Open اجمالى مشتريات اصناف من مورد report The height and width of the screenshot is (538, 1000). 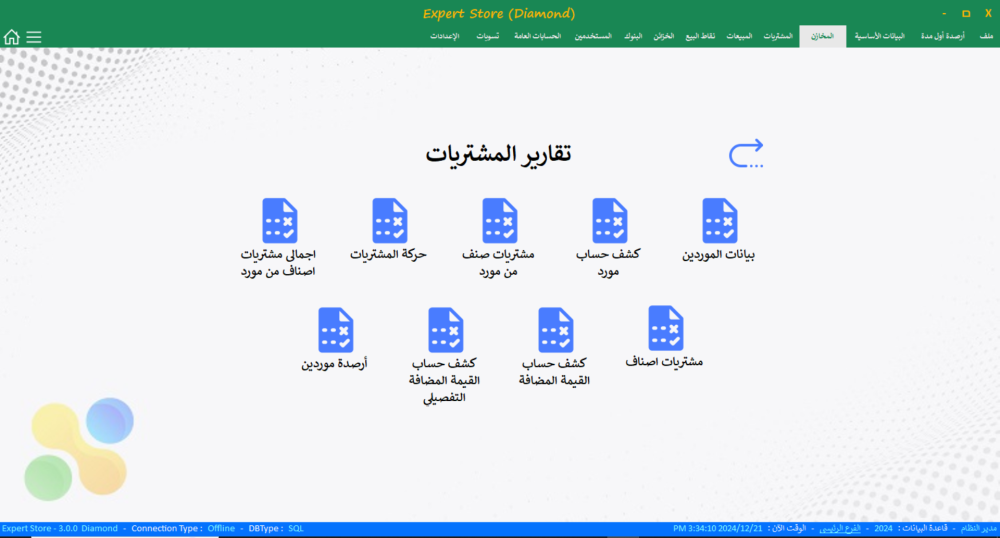279,221
